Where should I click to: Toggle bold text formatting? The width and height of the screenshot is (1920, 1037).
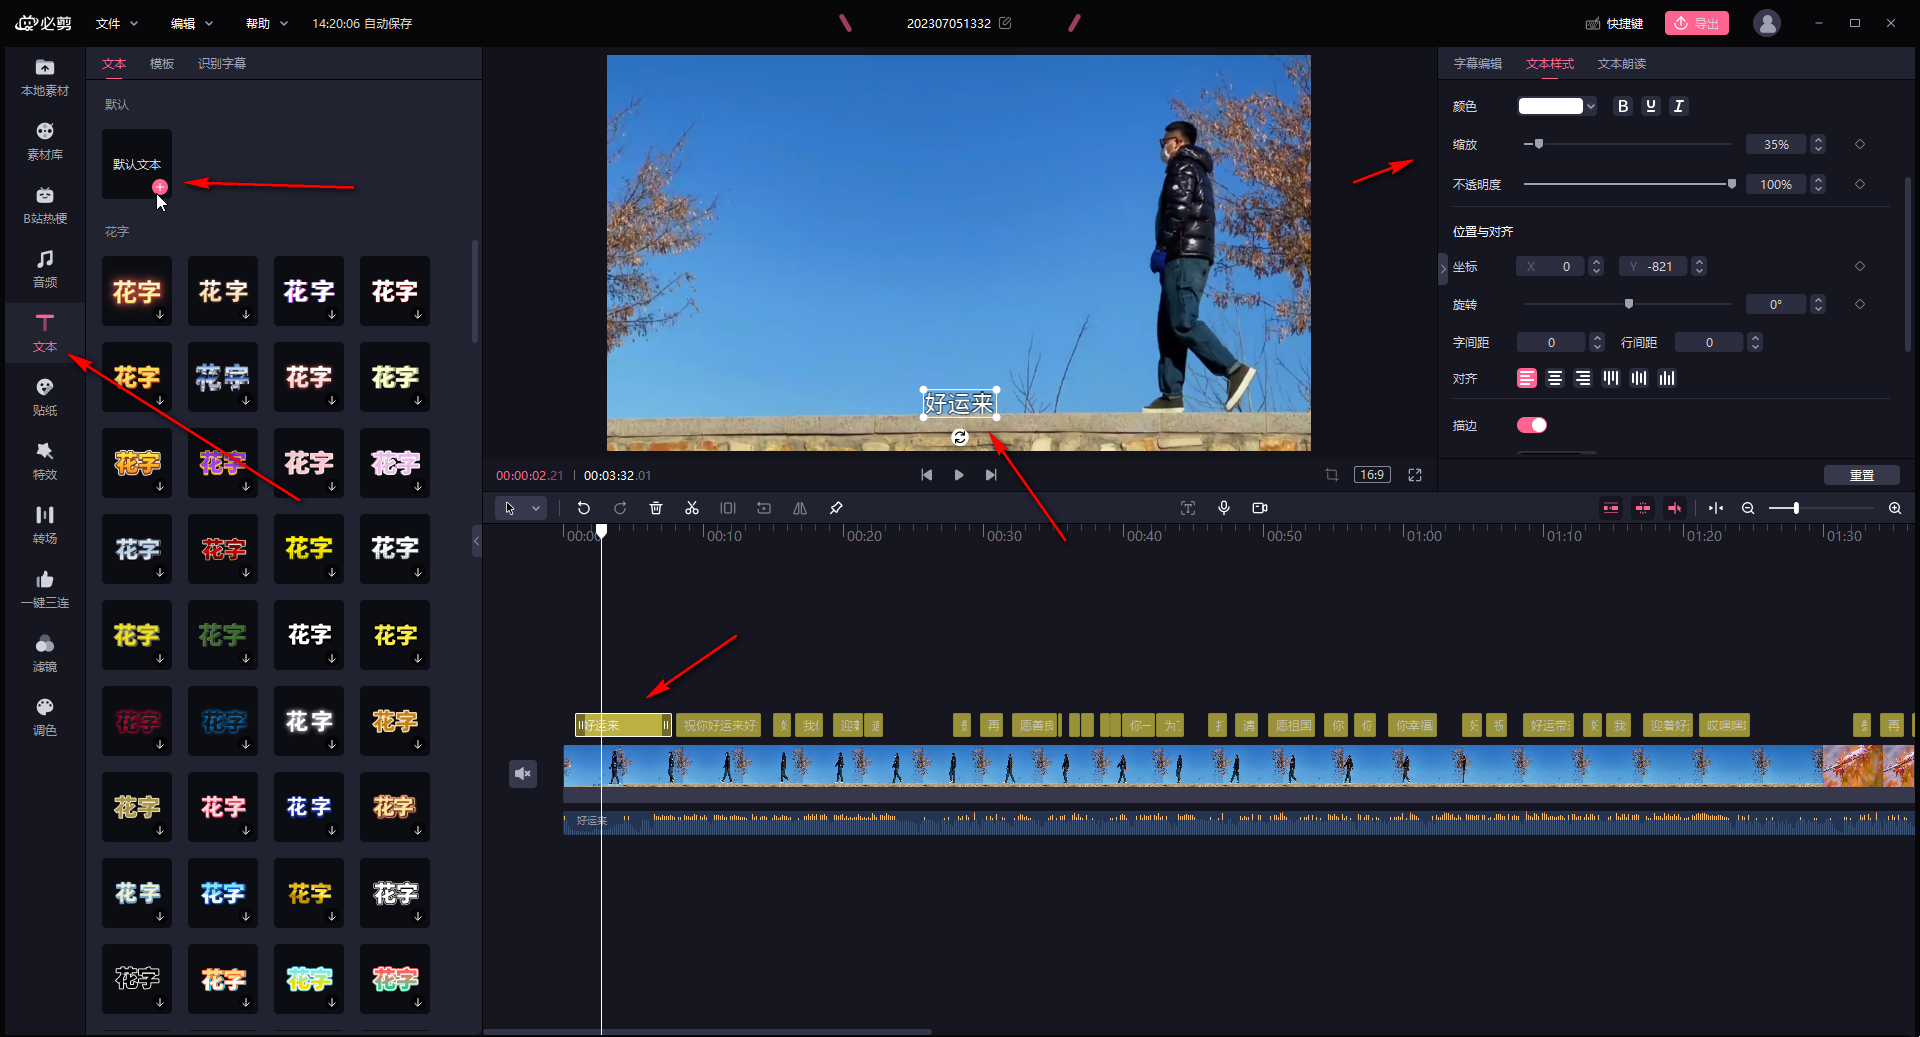pos(1623,106)
